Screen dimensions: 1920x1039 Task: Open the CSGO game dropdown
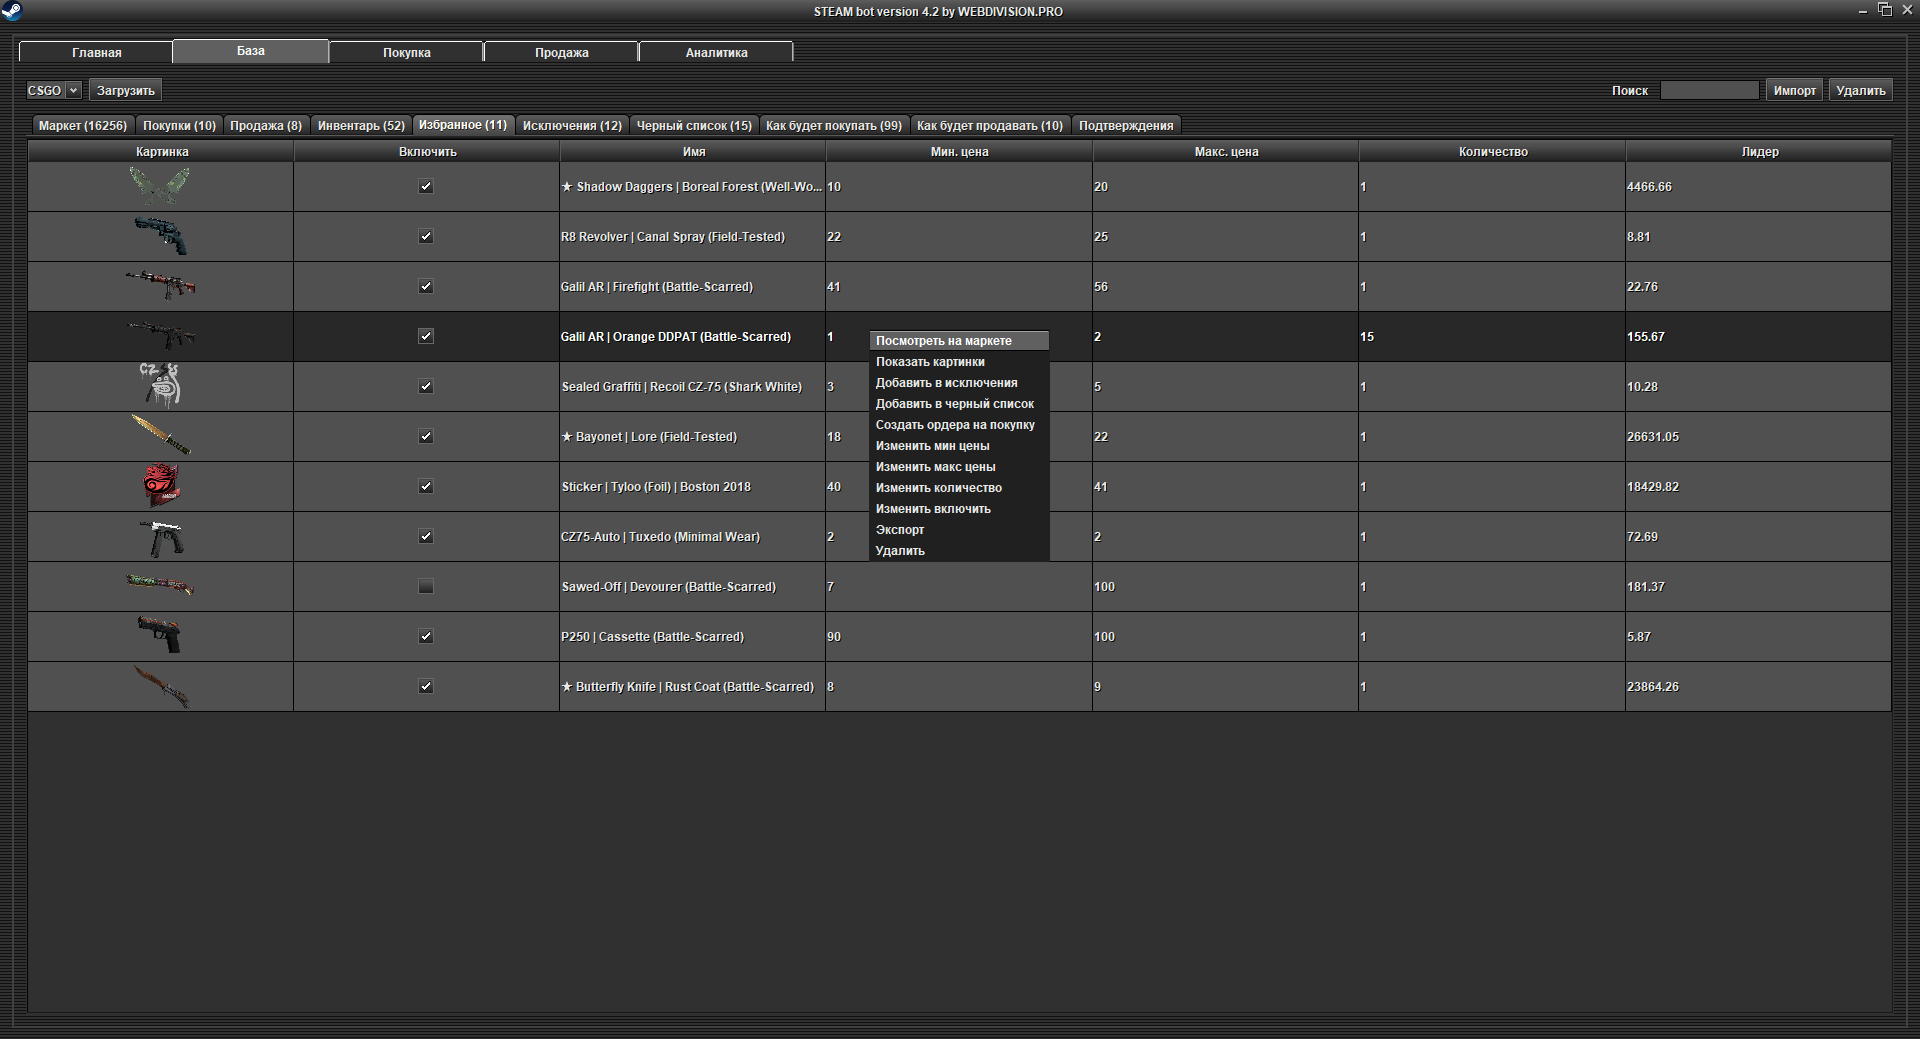point(53,90)
